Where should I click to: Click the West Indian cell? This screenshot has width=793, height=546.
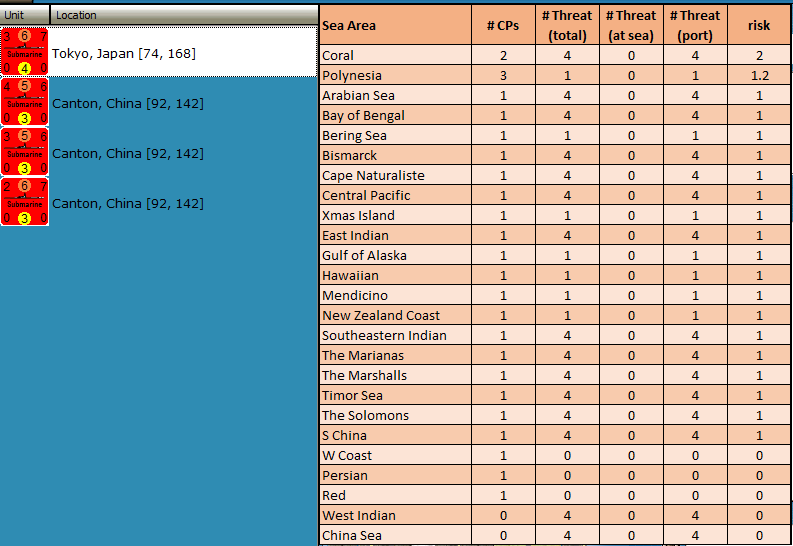(395, 515)
